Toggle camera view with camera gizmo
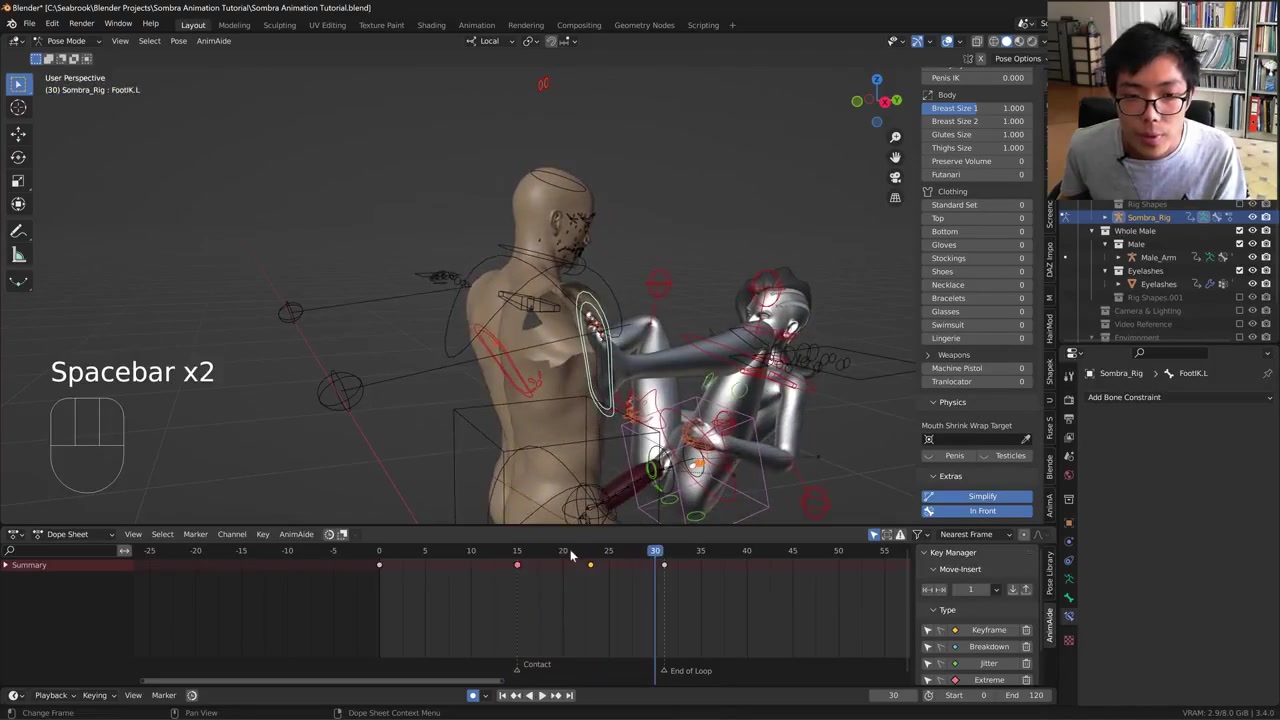The height and width of the screenshot is (720, 1280). [895, 177]
